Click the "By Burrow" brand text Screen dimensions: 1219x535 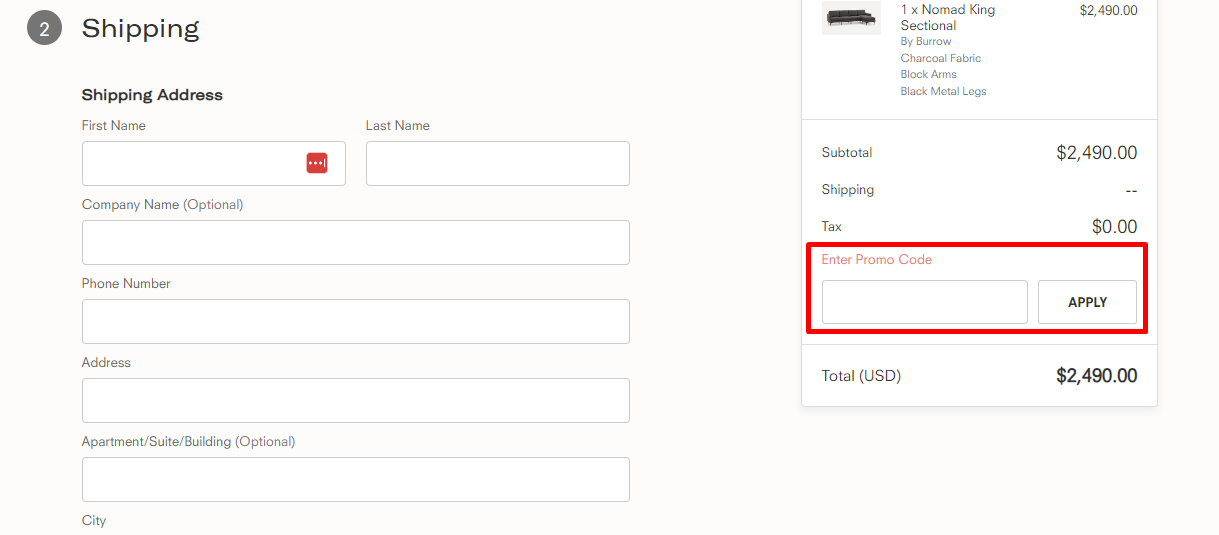coord(926,41)
